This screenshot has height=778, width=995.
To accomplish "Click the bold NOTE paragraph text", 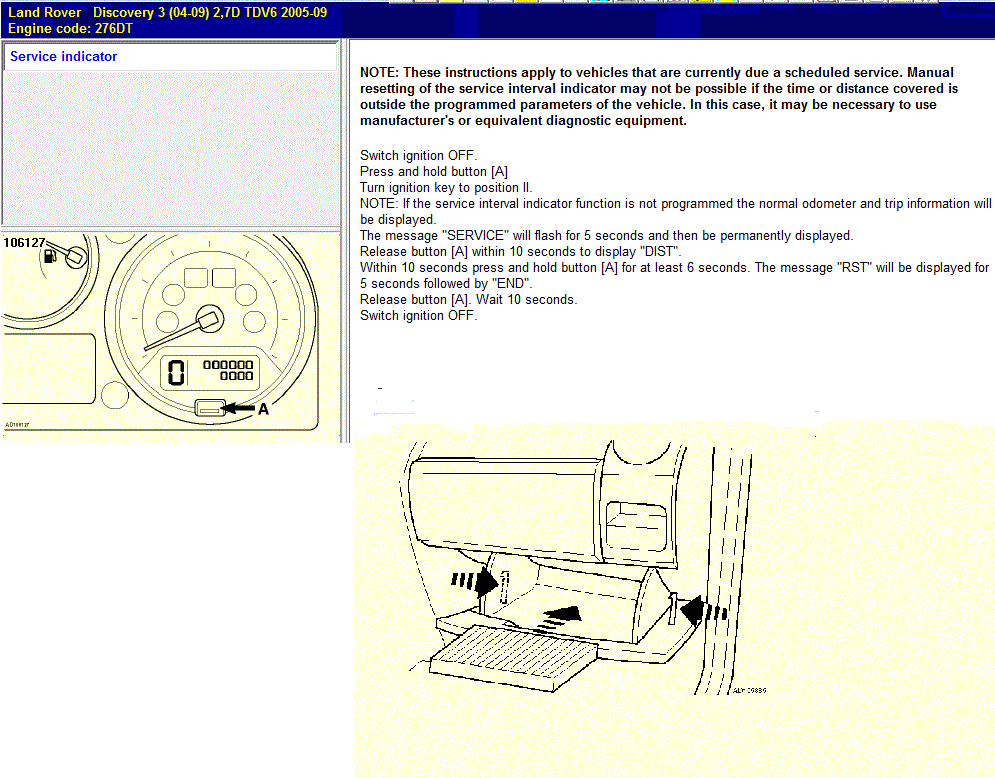I will click(657, 96).
